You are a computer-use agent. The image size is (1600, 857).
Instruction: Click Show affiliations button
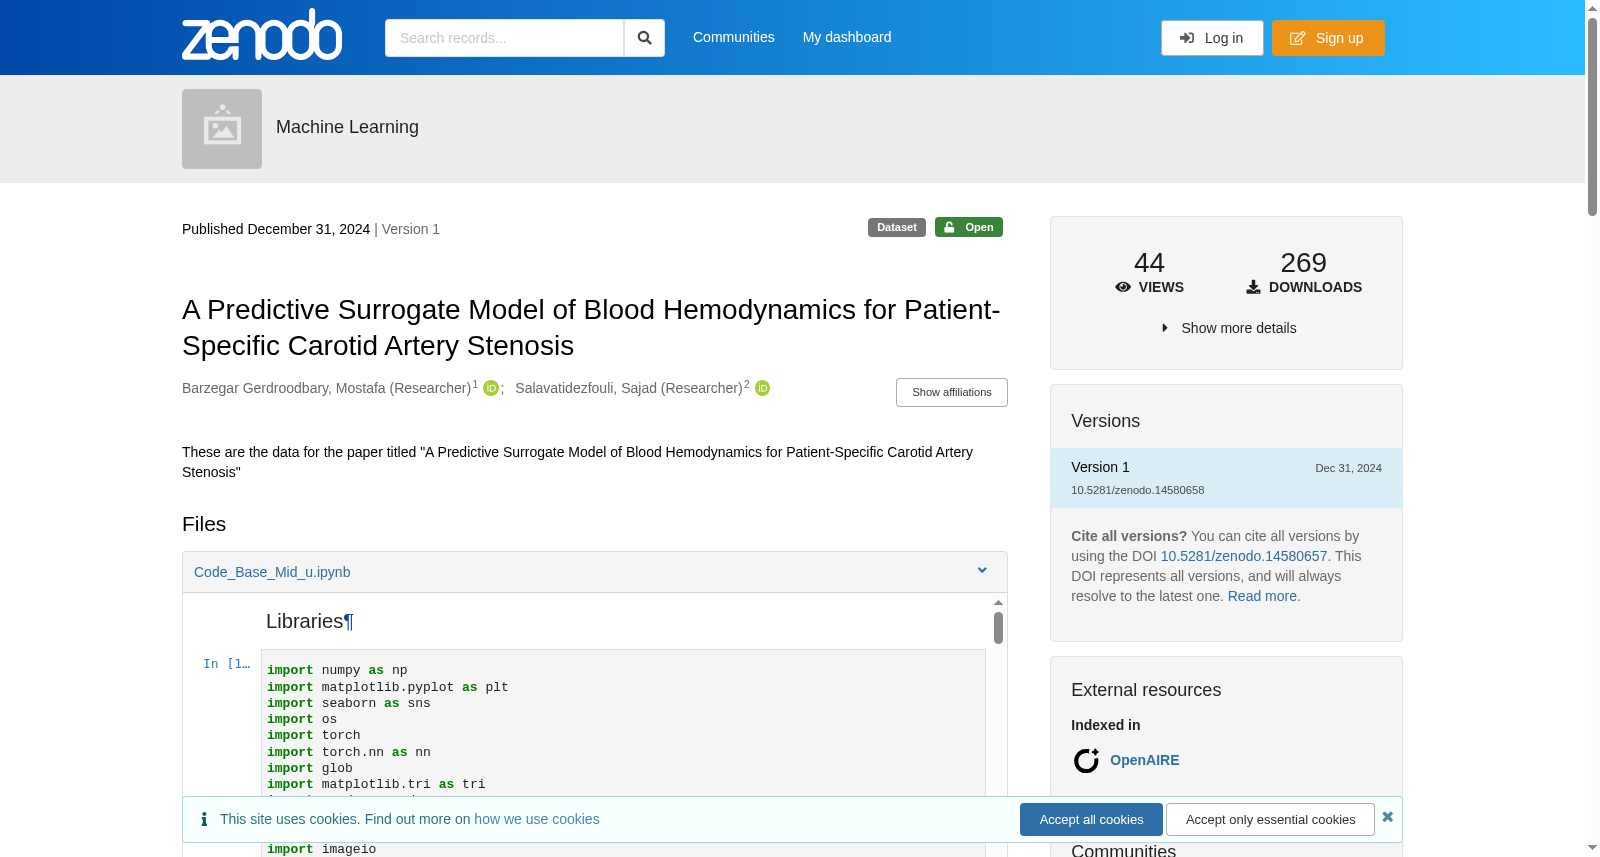[952, 392]
